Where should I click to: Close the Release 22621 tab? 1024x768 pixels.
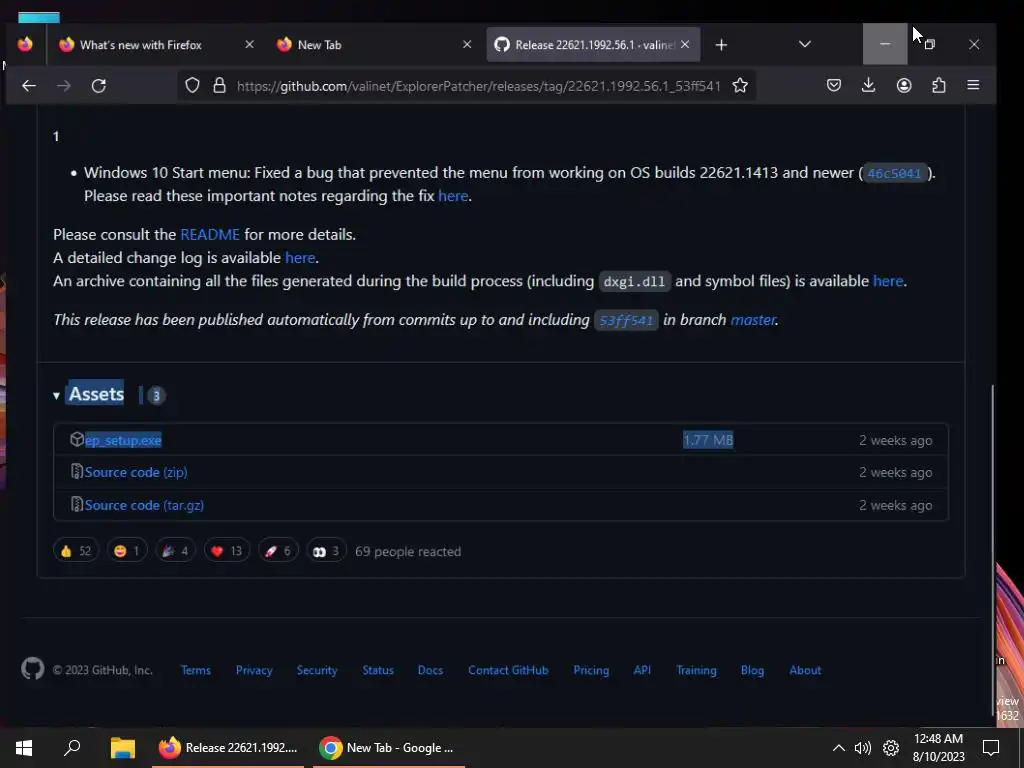[685, 44]
